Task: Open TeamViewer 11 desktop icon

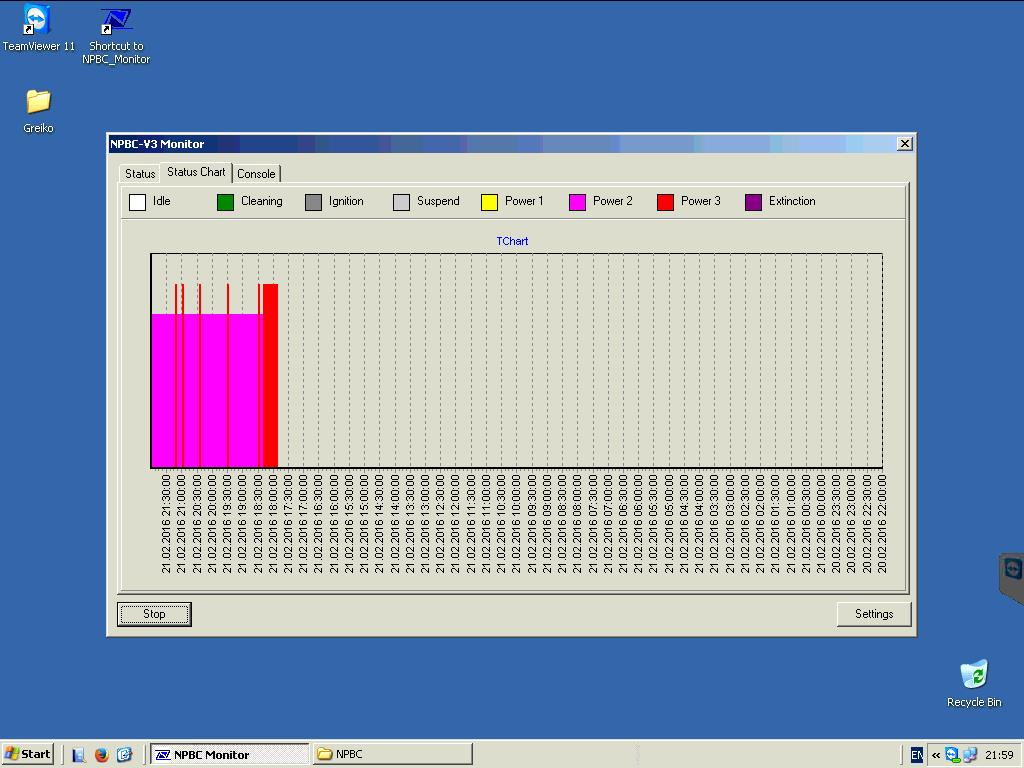Action: (36, 18)
